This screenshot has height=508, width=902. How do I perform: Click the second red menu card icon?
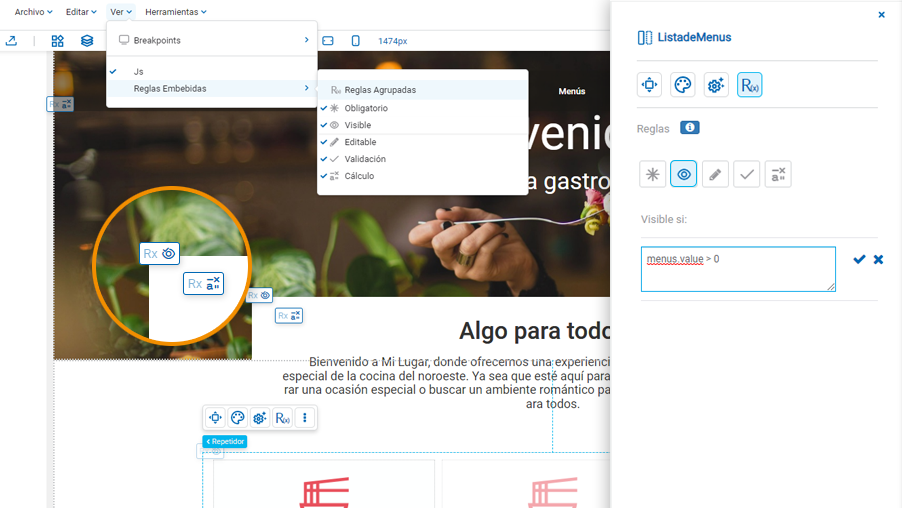(552, 492)
